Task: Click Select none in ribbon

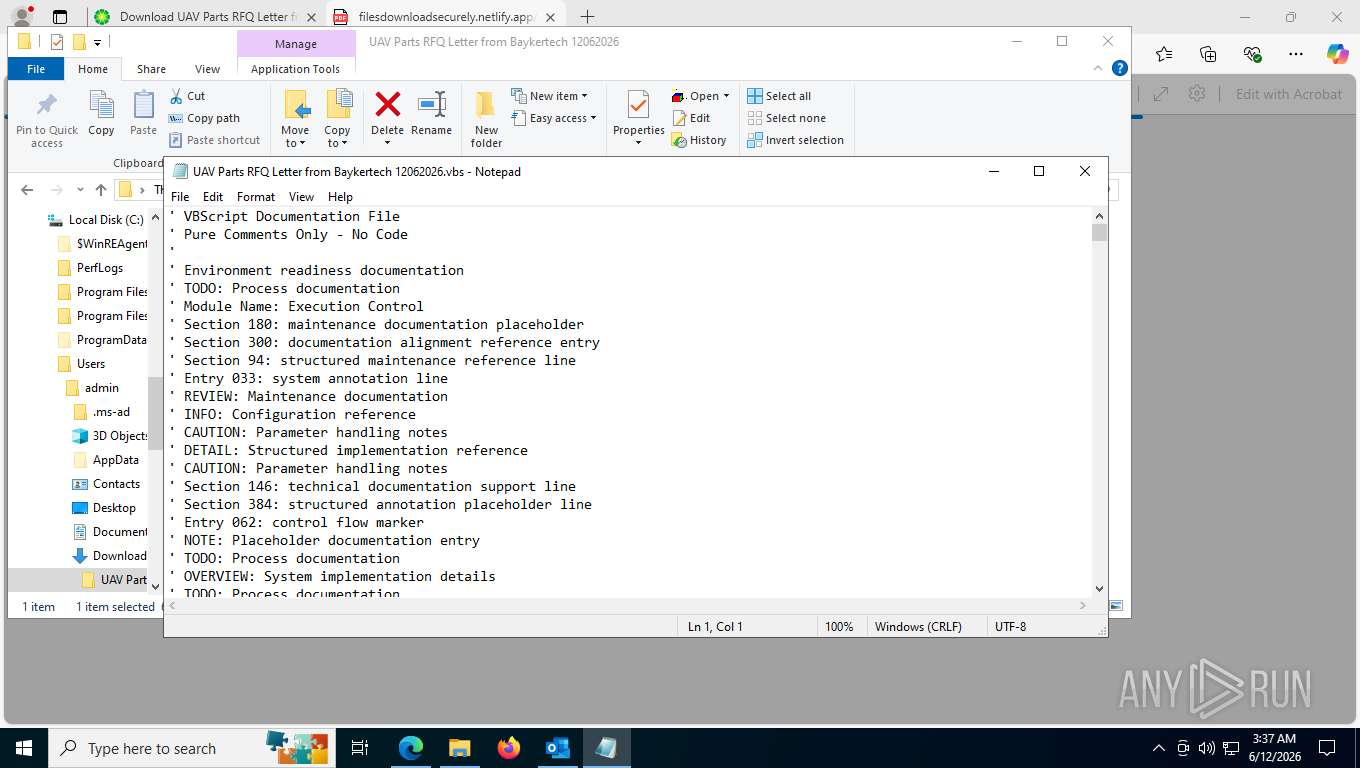Action: (x=786, y=118)
